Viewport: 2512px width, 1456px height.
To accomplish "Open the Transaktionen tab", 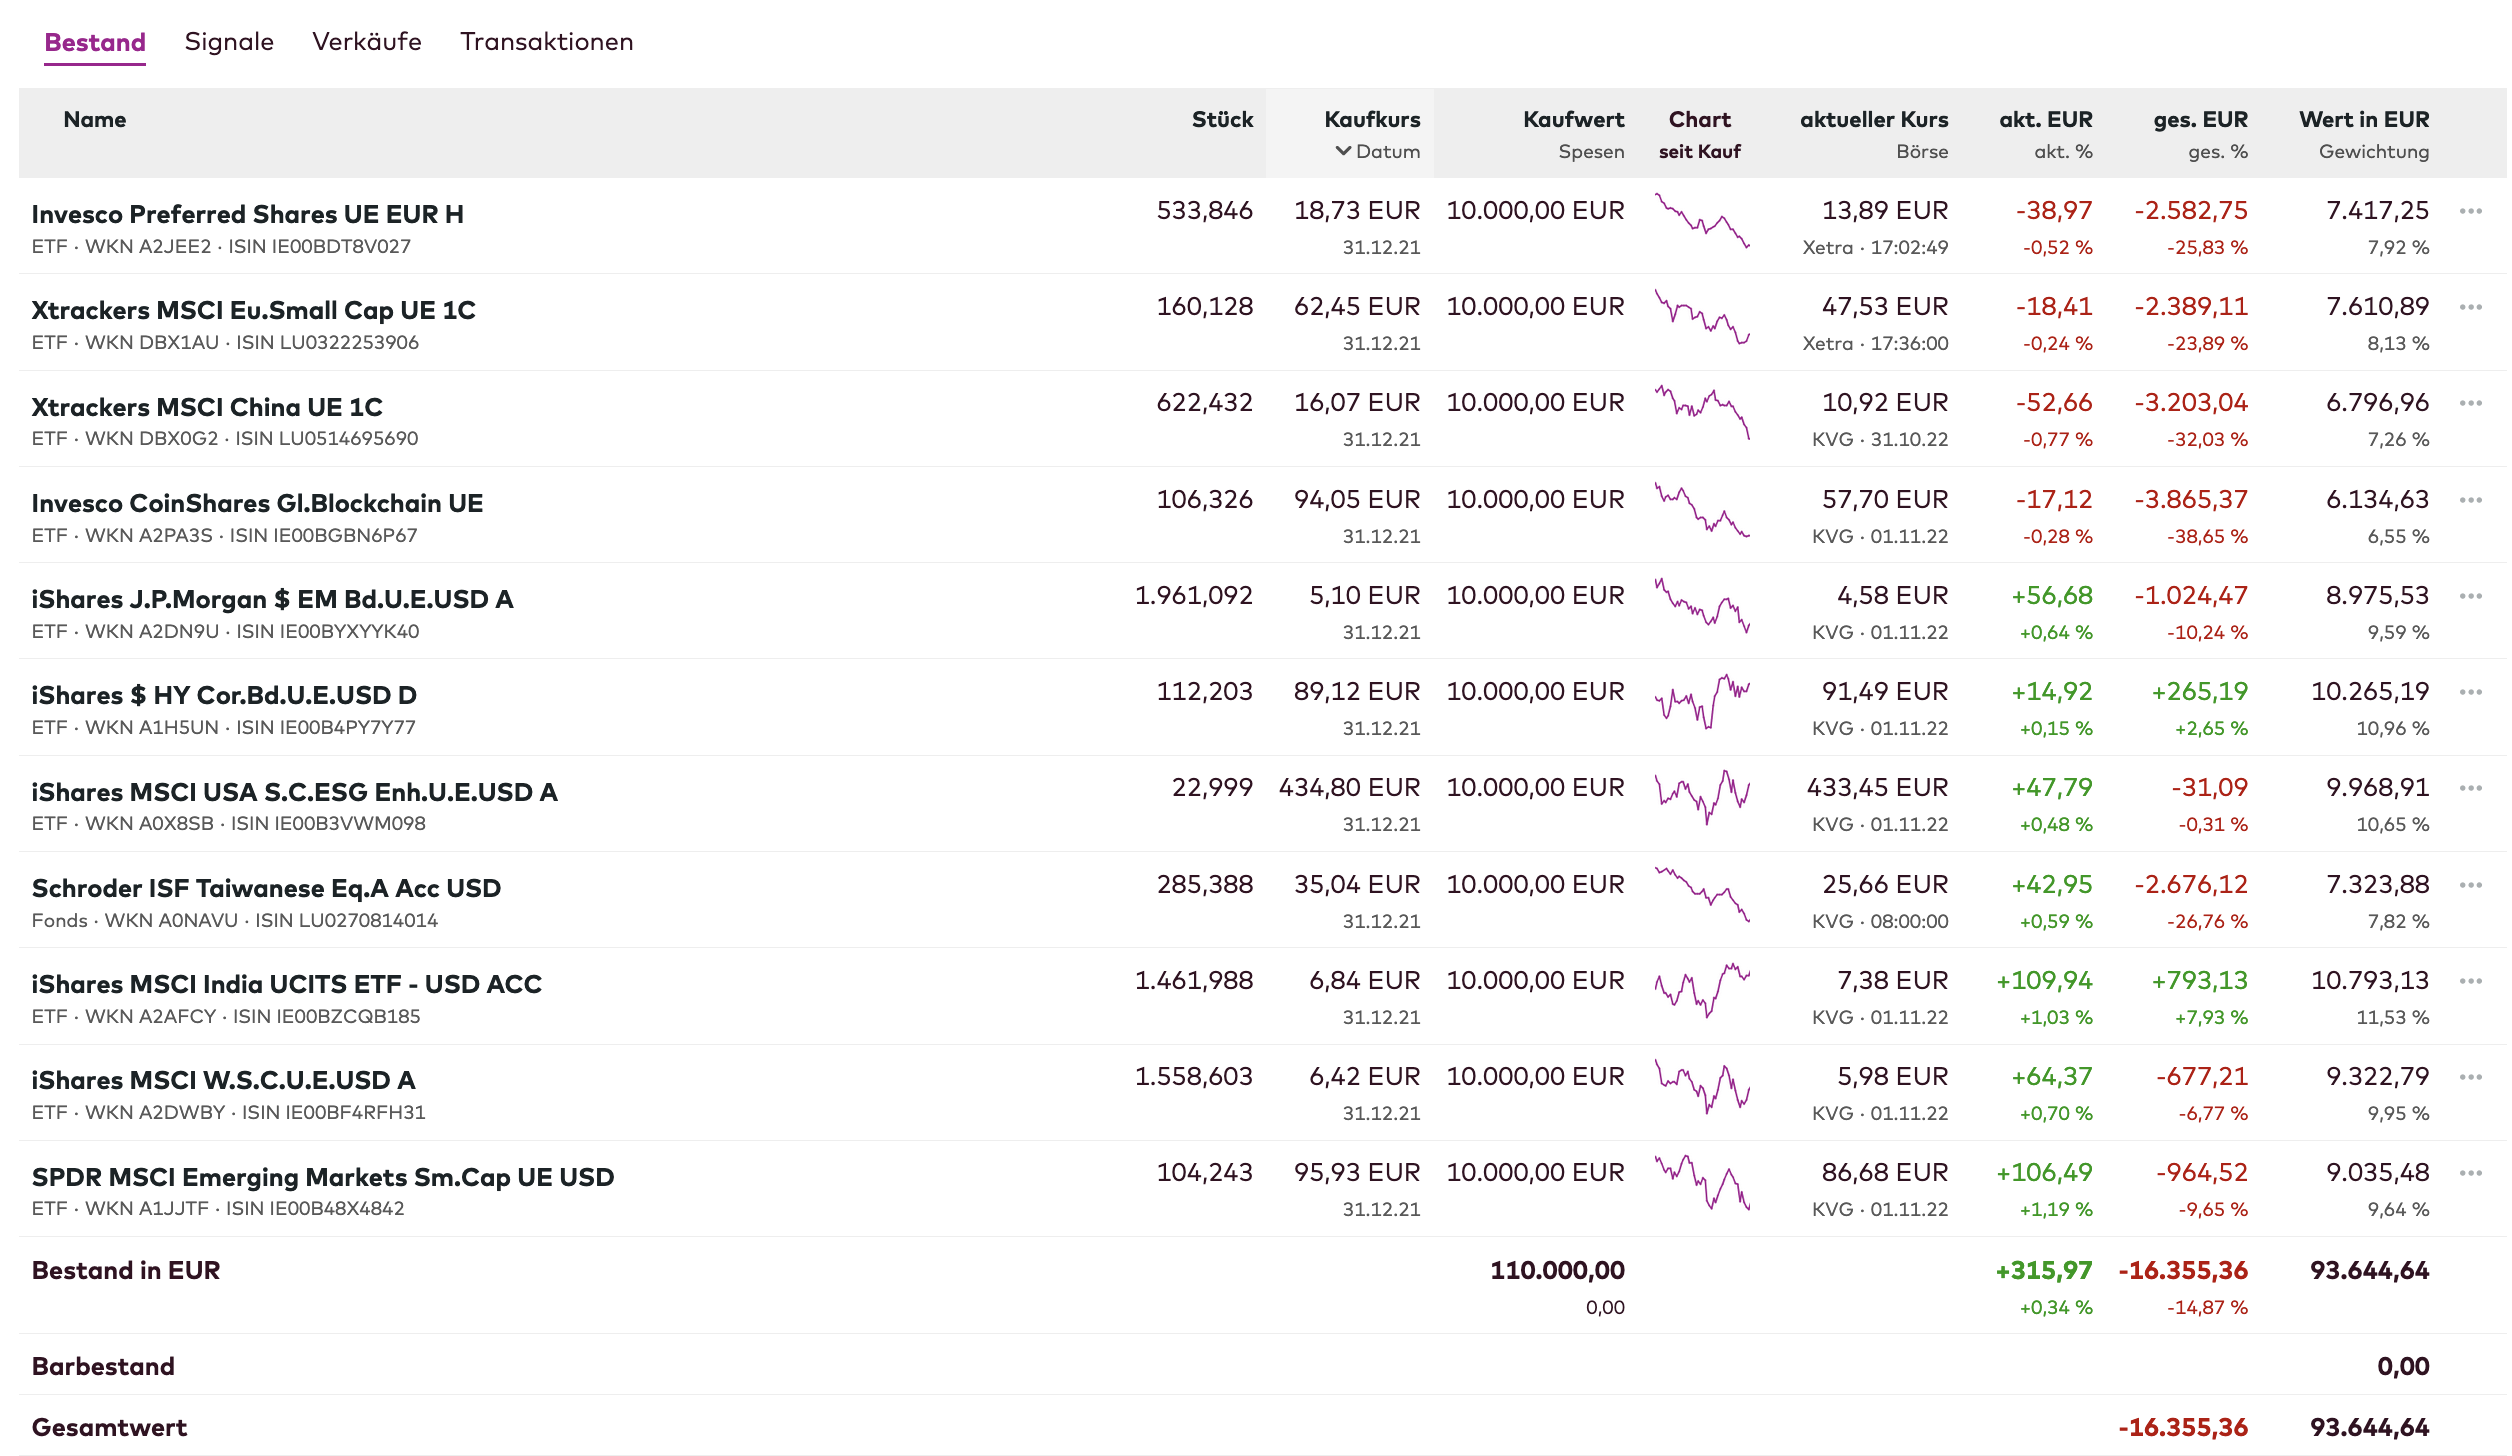I will pos(546,42).
